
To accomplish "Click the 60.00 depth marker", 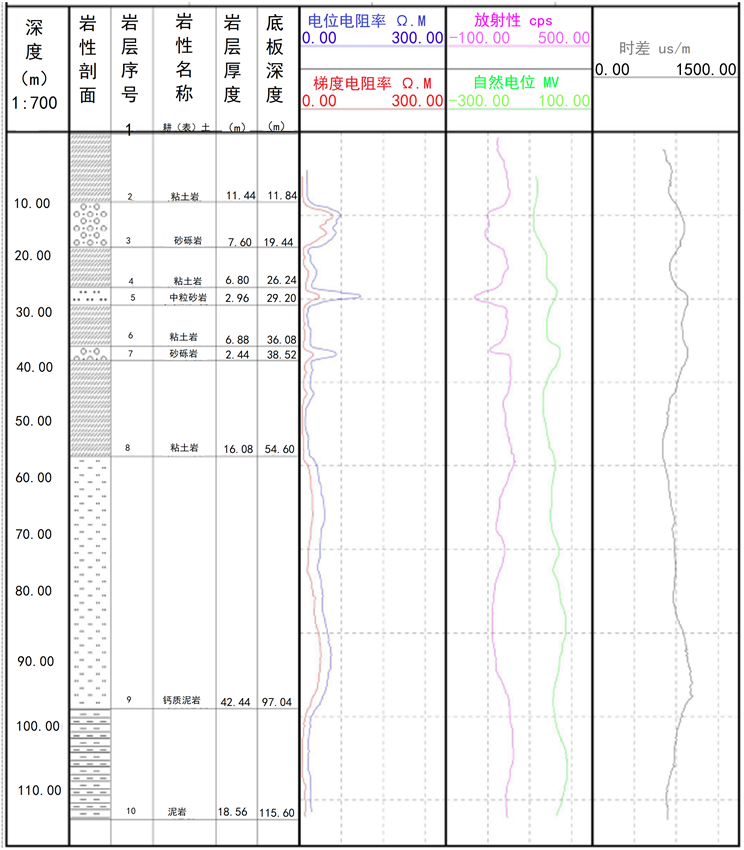I will tap(34, 478).
